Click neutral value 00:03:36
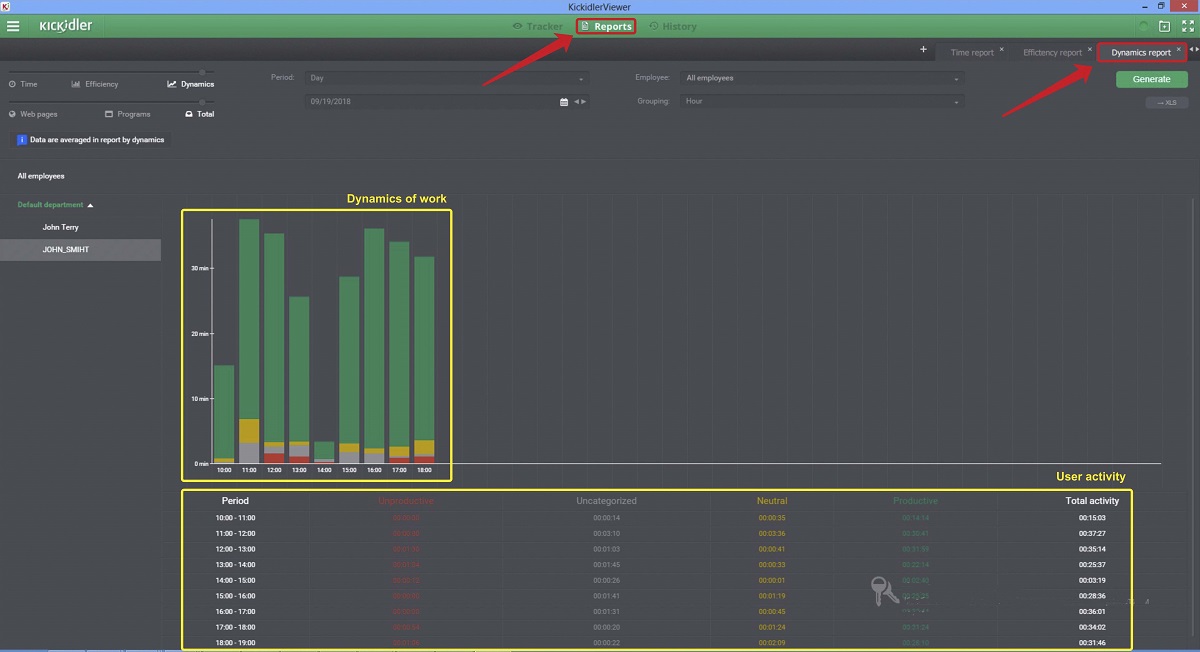Viewport: 1200px width, 652px height. pos(772,533)
